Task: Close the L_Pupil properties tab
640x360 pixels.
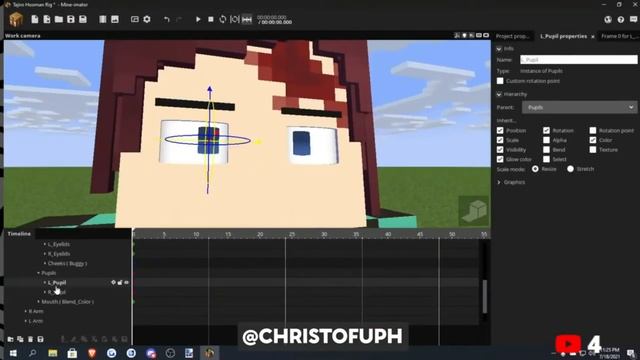Action: point(593,37)
